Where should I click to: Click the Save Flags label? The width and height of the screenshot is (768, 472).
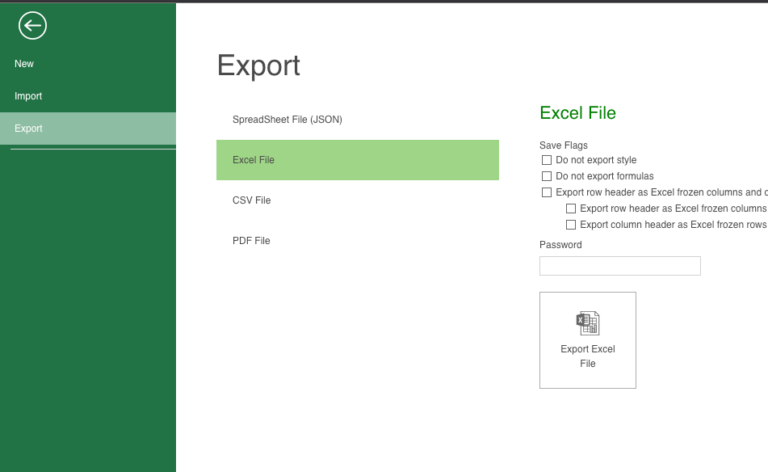coord(563,145)
